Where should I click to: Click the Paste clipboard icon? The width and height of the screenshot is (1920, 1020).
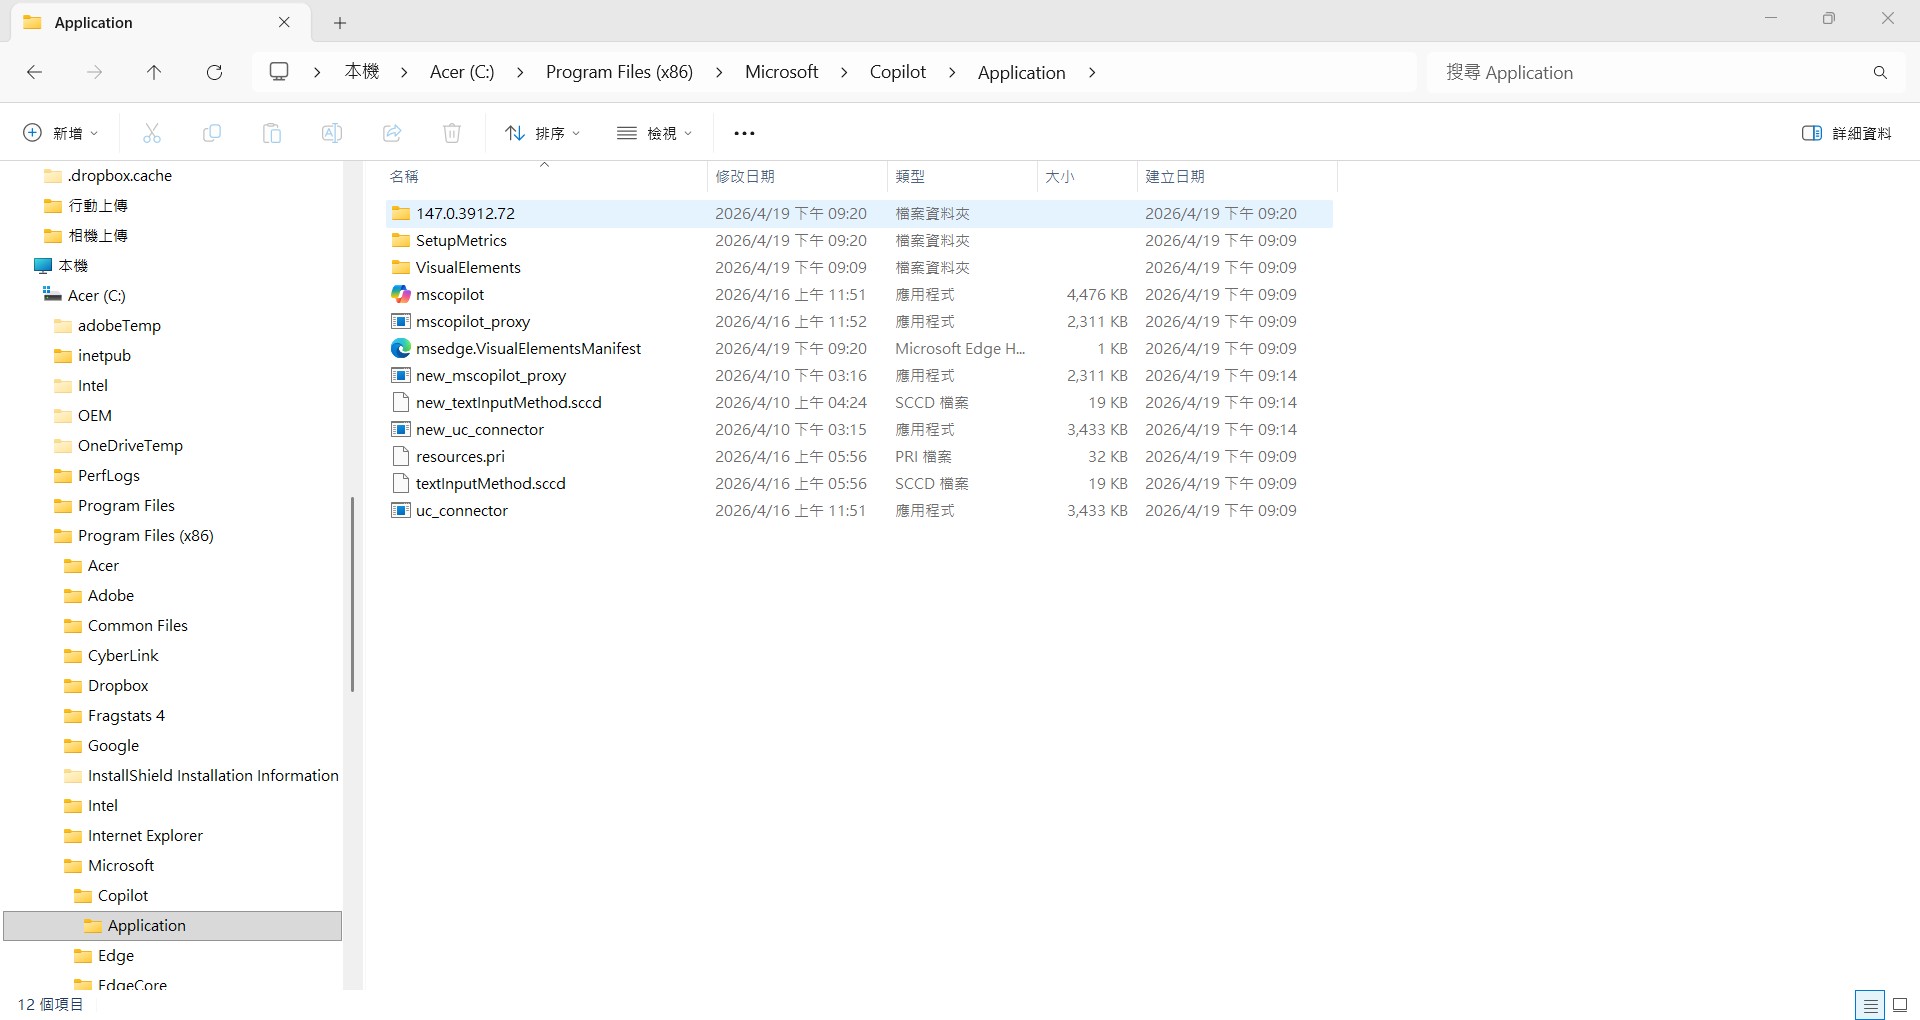tap(272, 133)
